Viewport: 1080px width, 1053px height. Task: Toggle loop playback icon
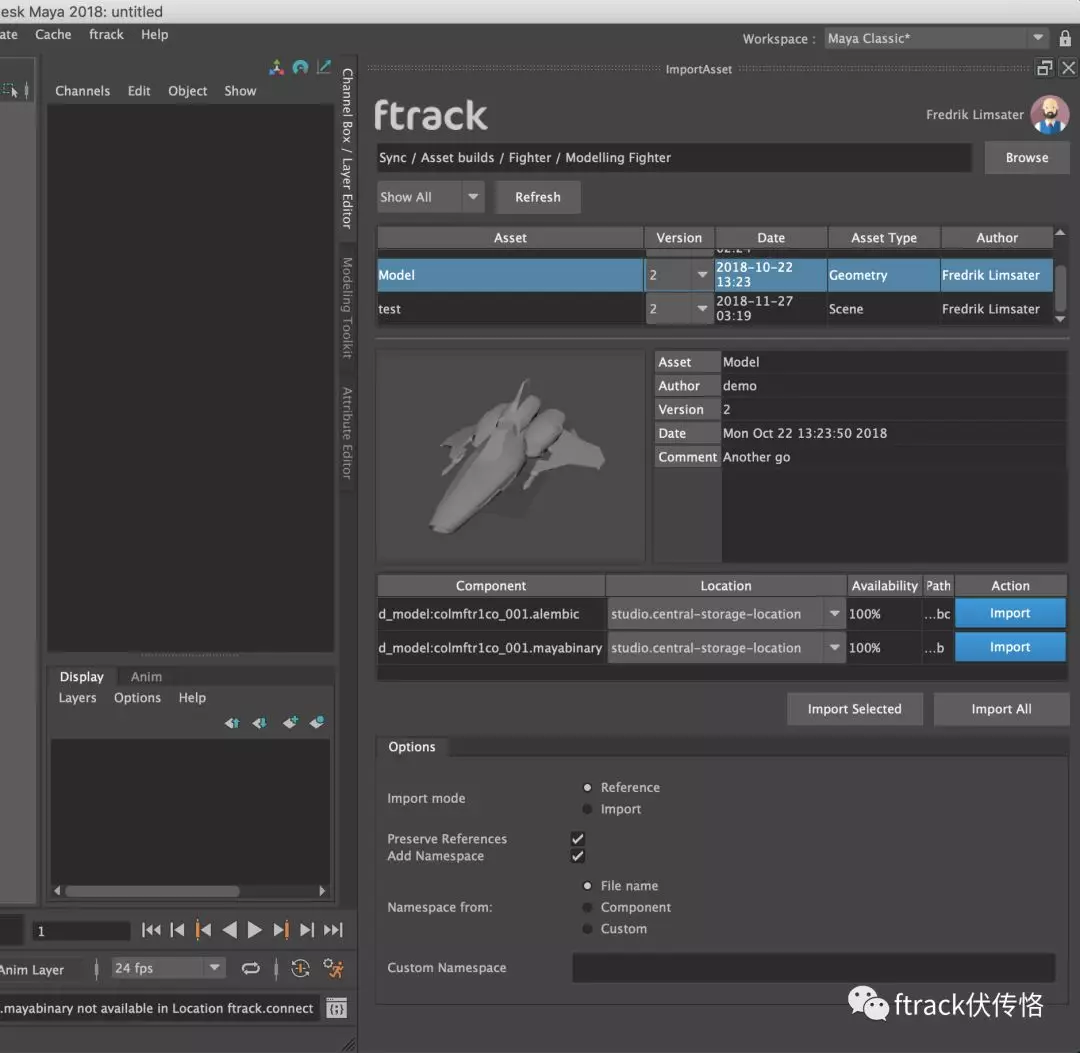(251, 968)
